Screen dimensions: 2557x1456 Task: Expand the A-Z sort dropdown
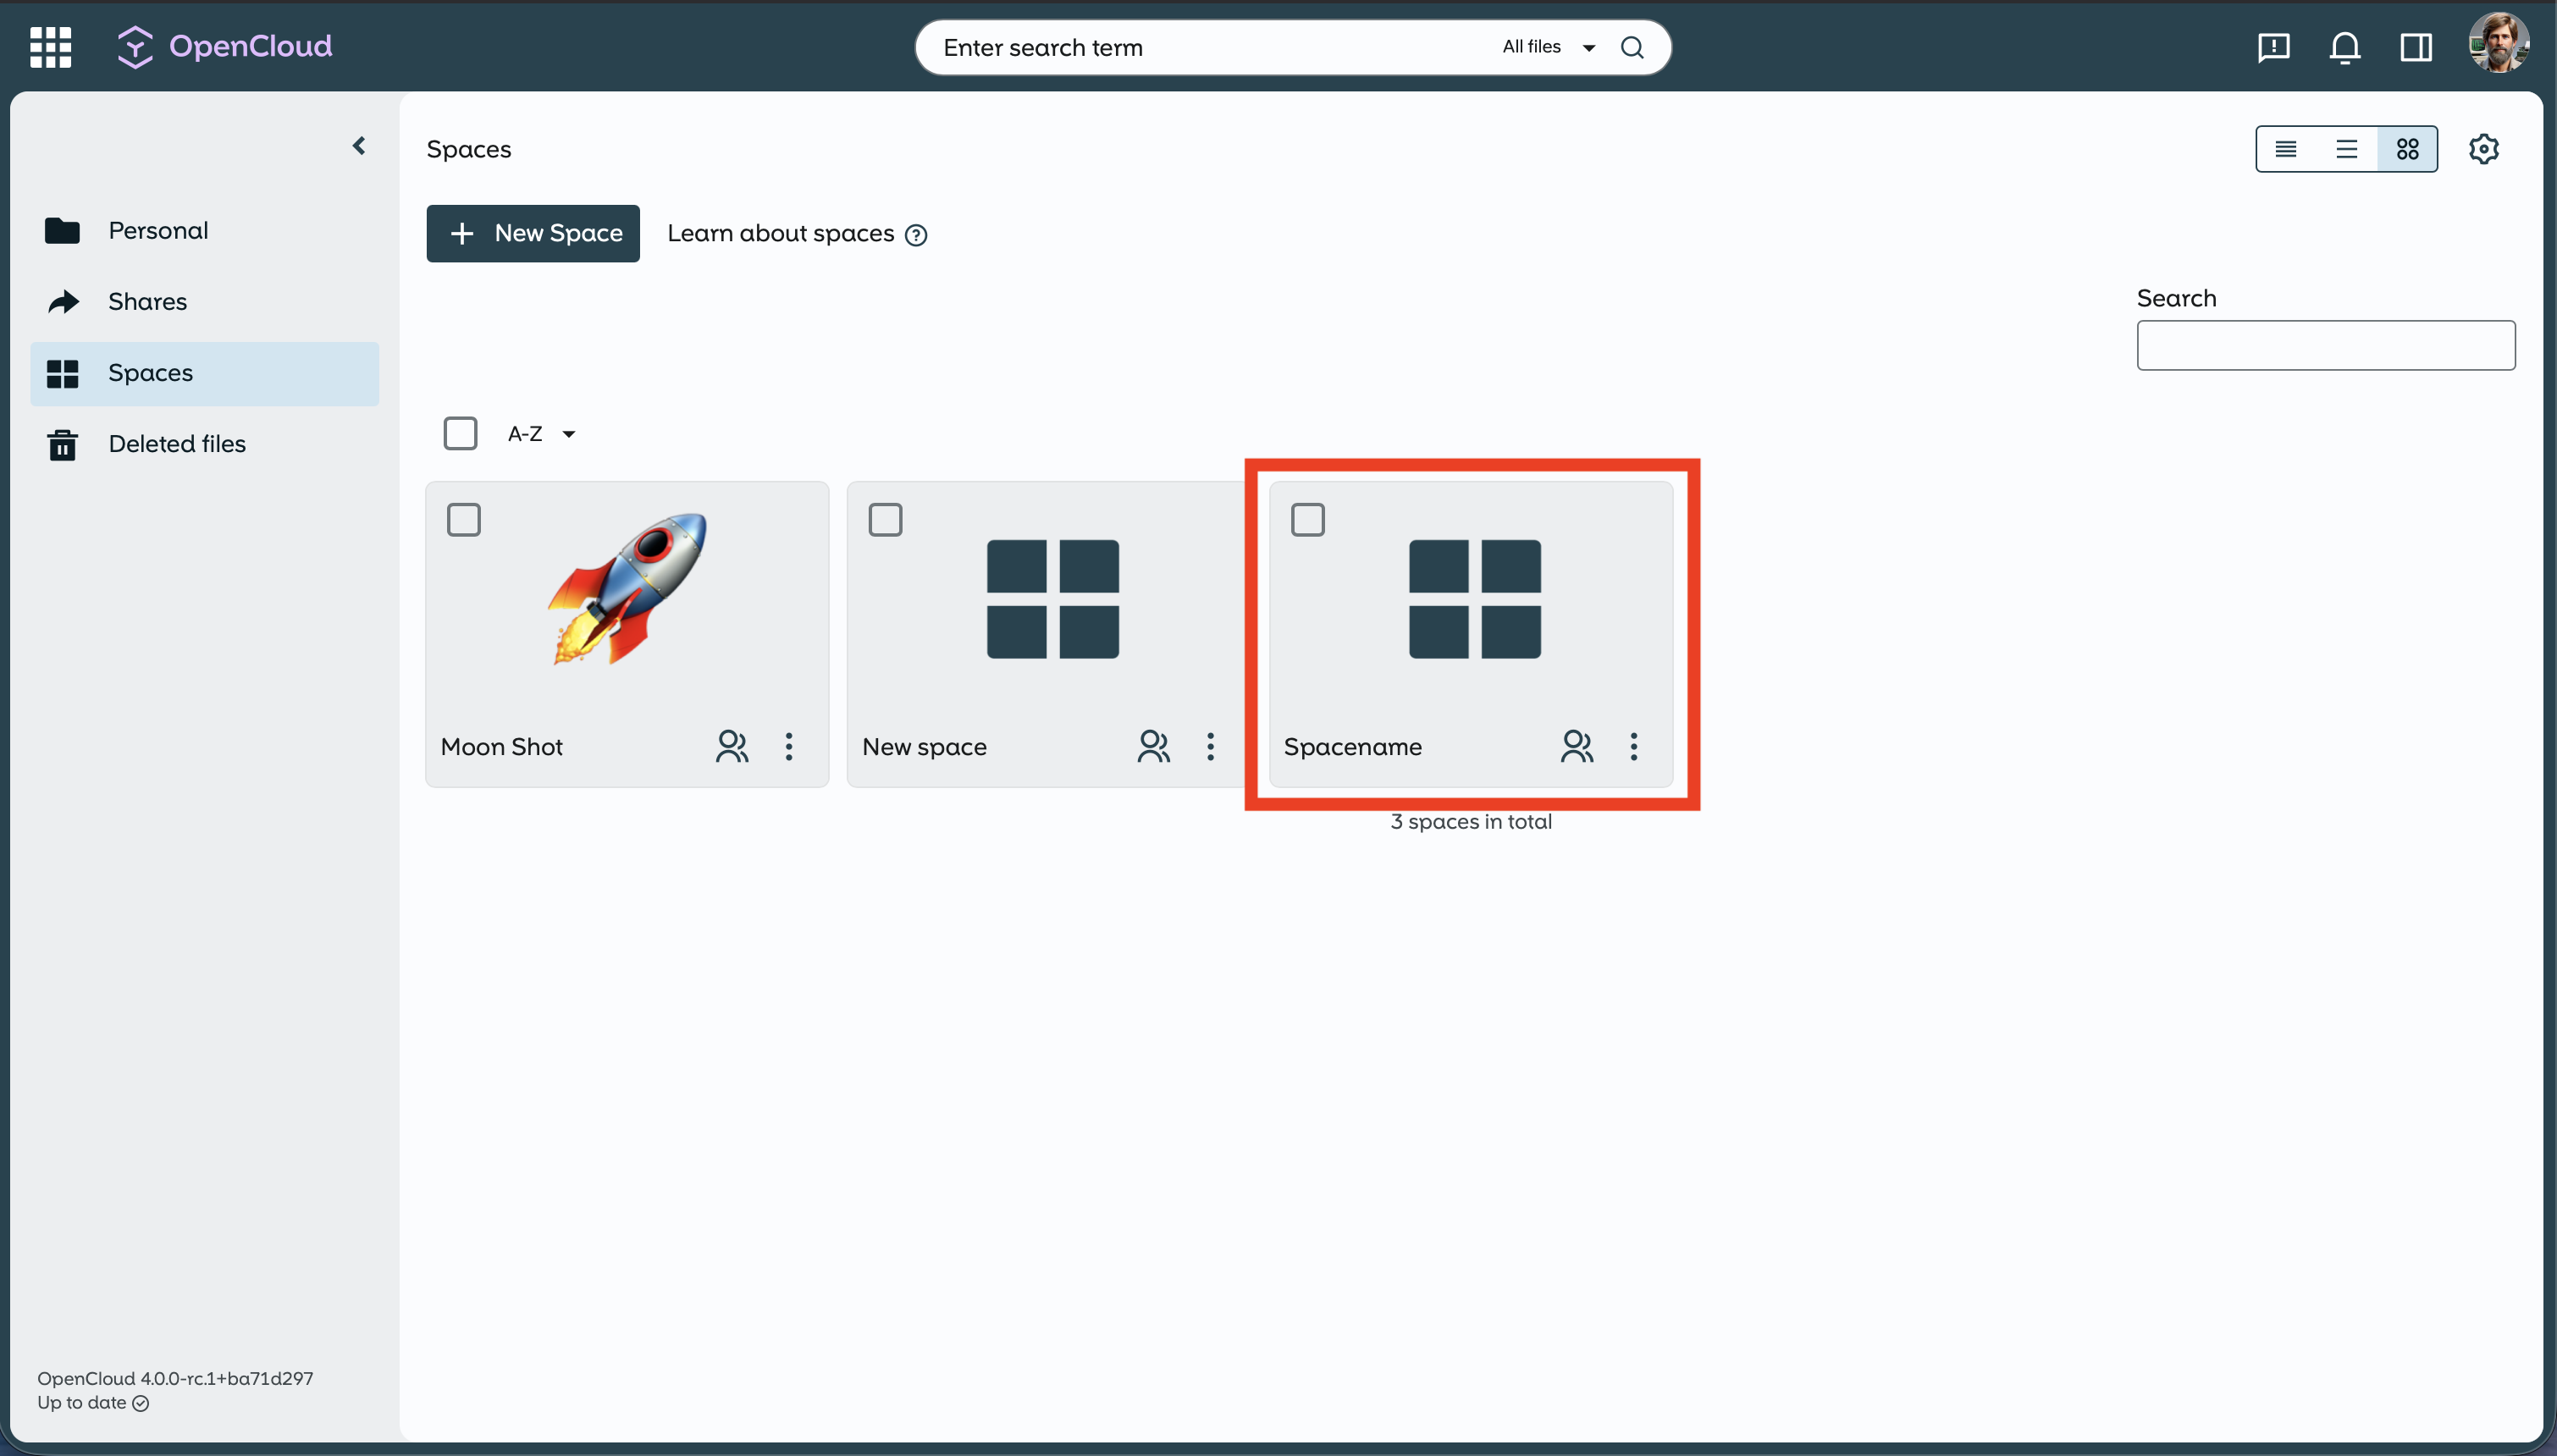pos(541,434)
